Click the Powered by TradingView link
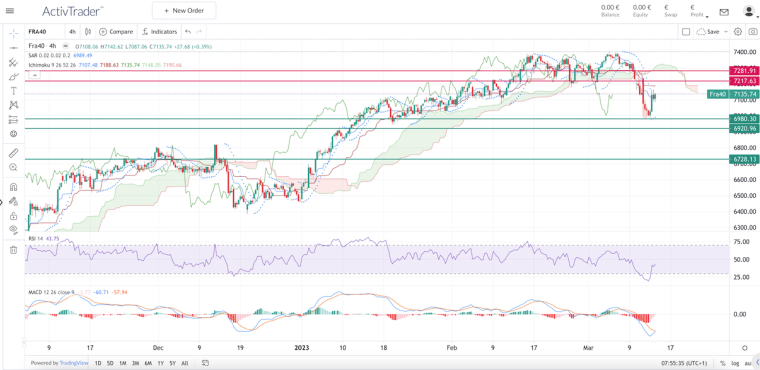This screenshot has height=370, width=760. pos(59,363)
